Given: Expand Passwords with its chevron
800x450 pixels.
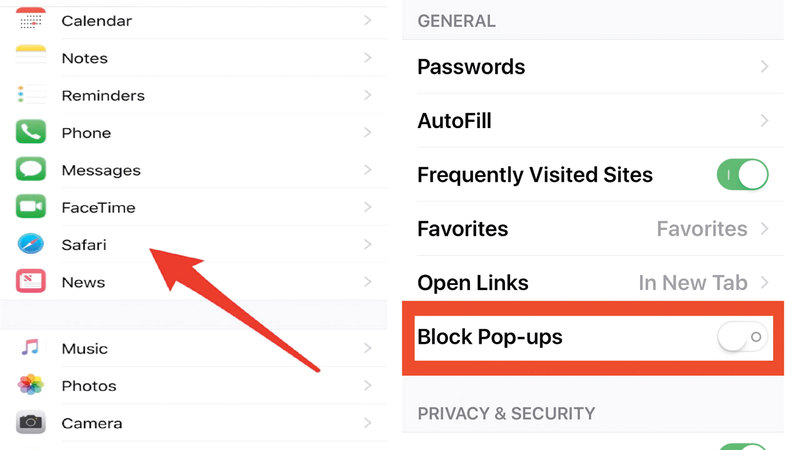Looking at the screenshot, I should click(764, 67).
